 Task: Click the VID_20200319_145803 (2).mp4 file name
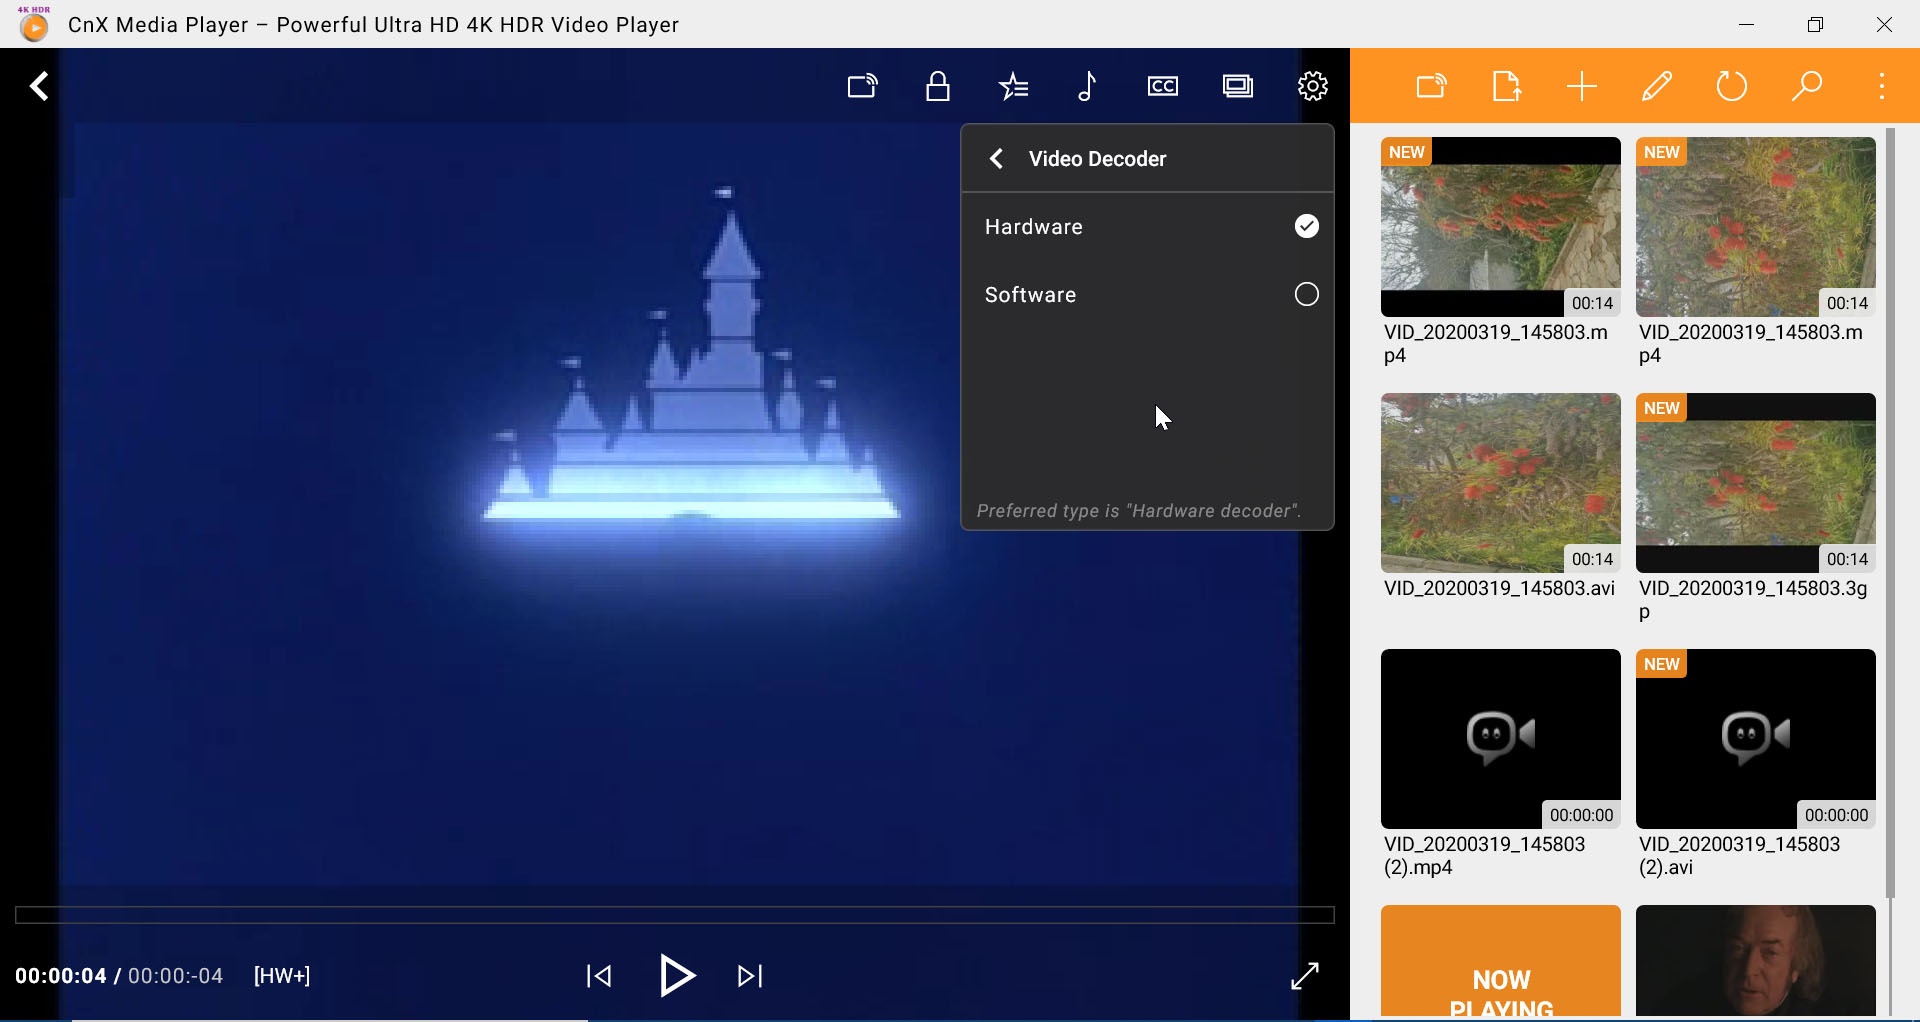(x=1485, y=857)
